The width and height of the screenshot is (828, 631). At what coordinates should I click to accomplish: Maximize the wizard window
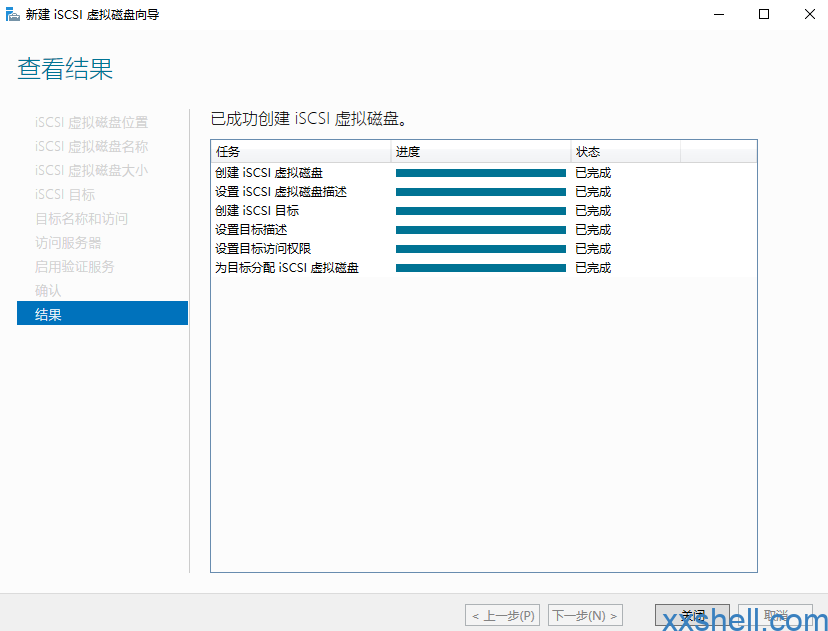[x=764, y=14]
